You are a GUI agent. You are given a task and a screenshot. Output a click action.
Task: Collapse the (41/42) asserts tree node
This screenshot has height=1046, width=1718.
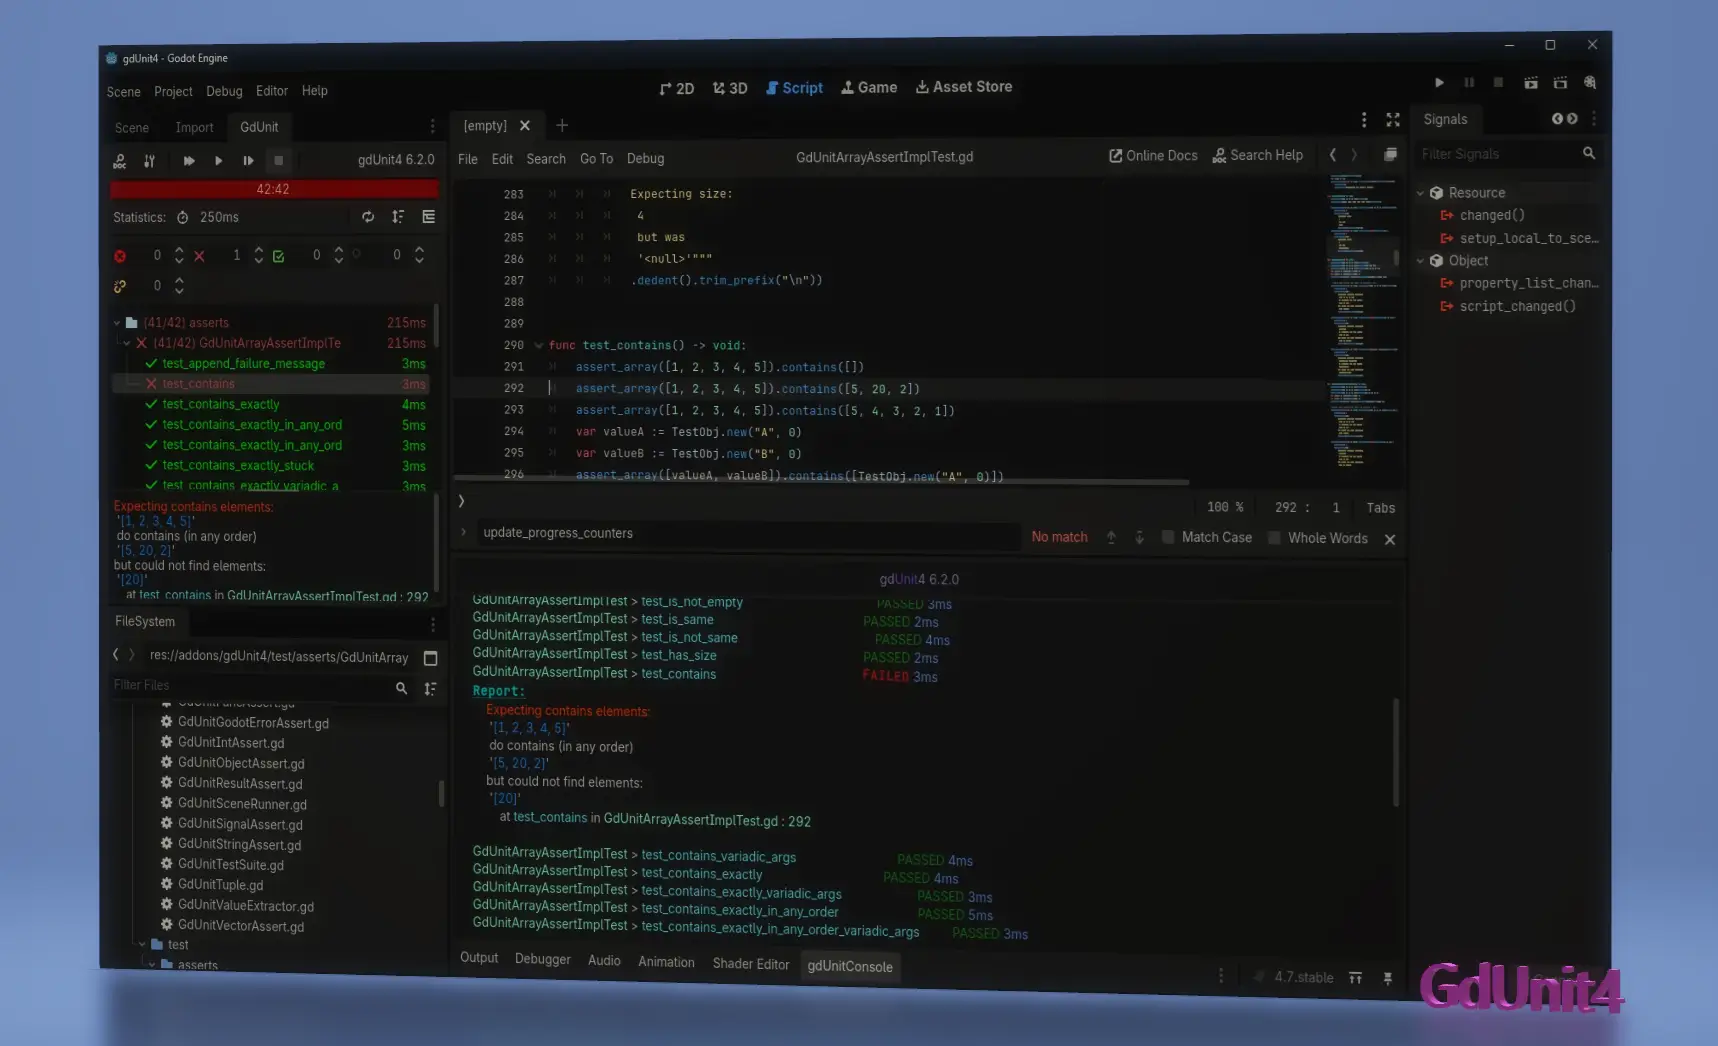click(x=117, y=323)
